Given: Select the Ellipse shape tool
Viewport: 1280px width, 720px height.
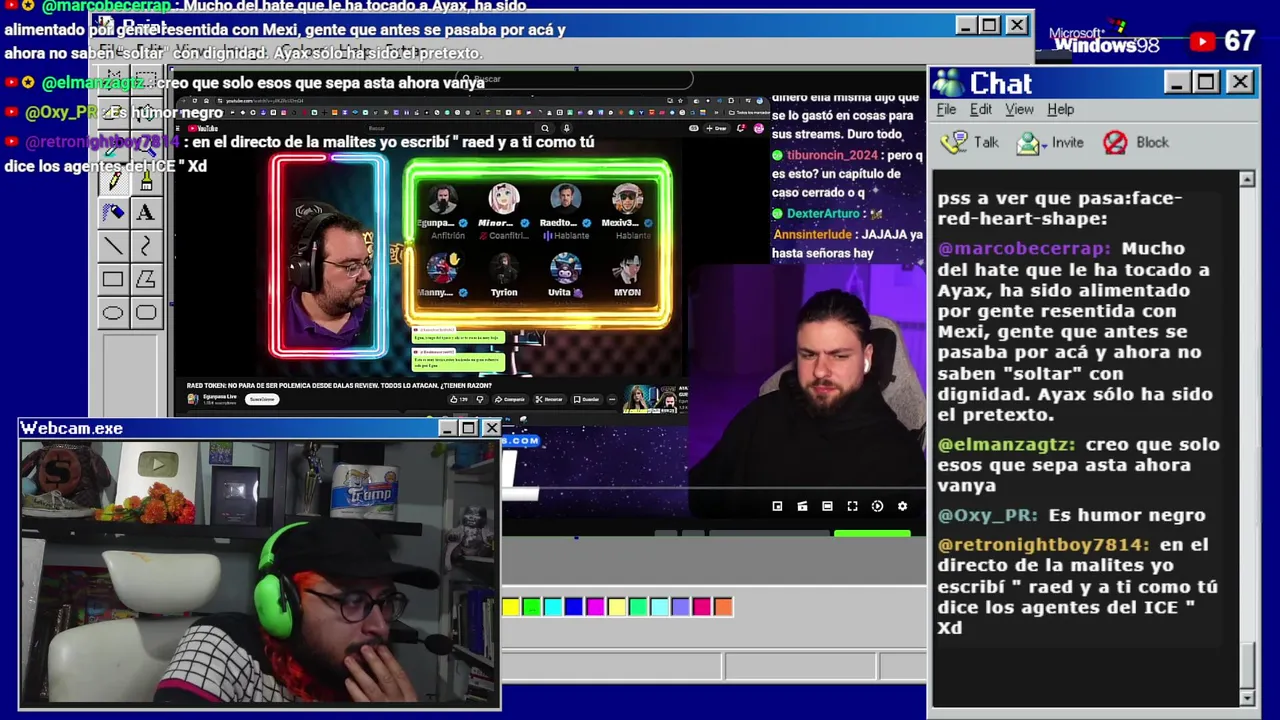Looking at the screenshot, I should [x=114, y=313].
